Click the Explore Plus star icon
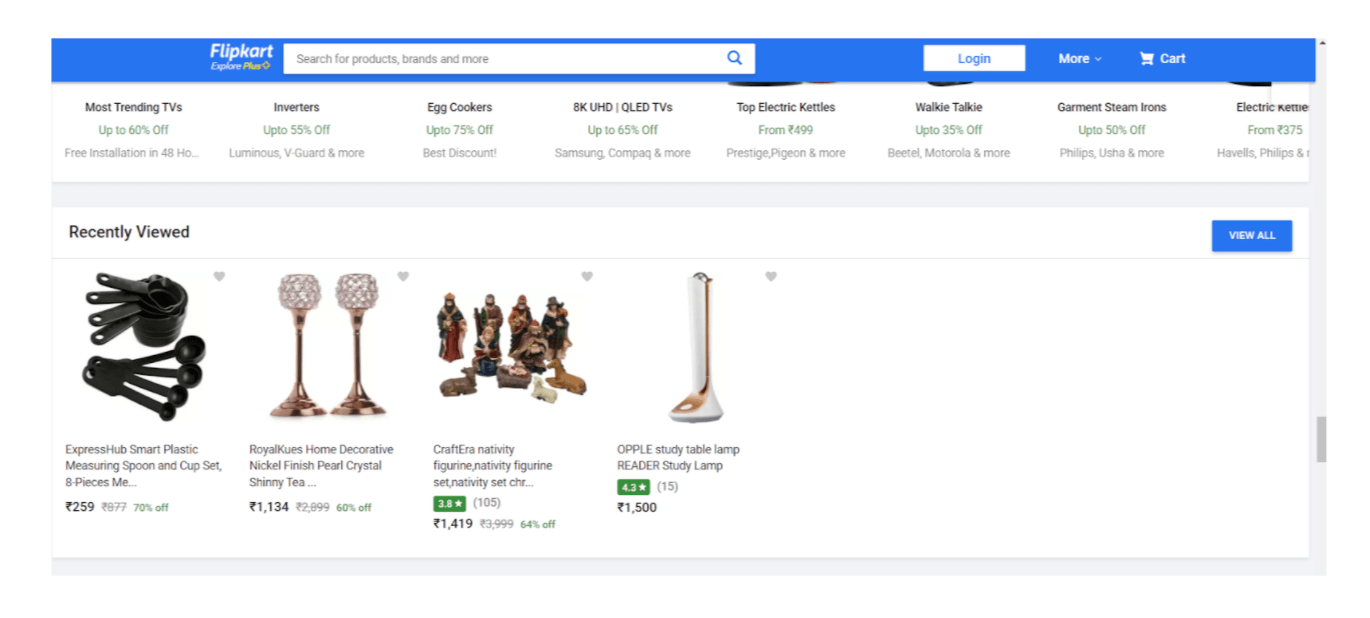This screenshot has height=618, width=1370. point(265,67)
